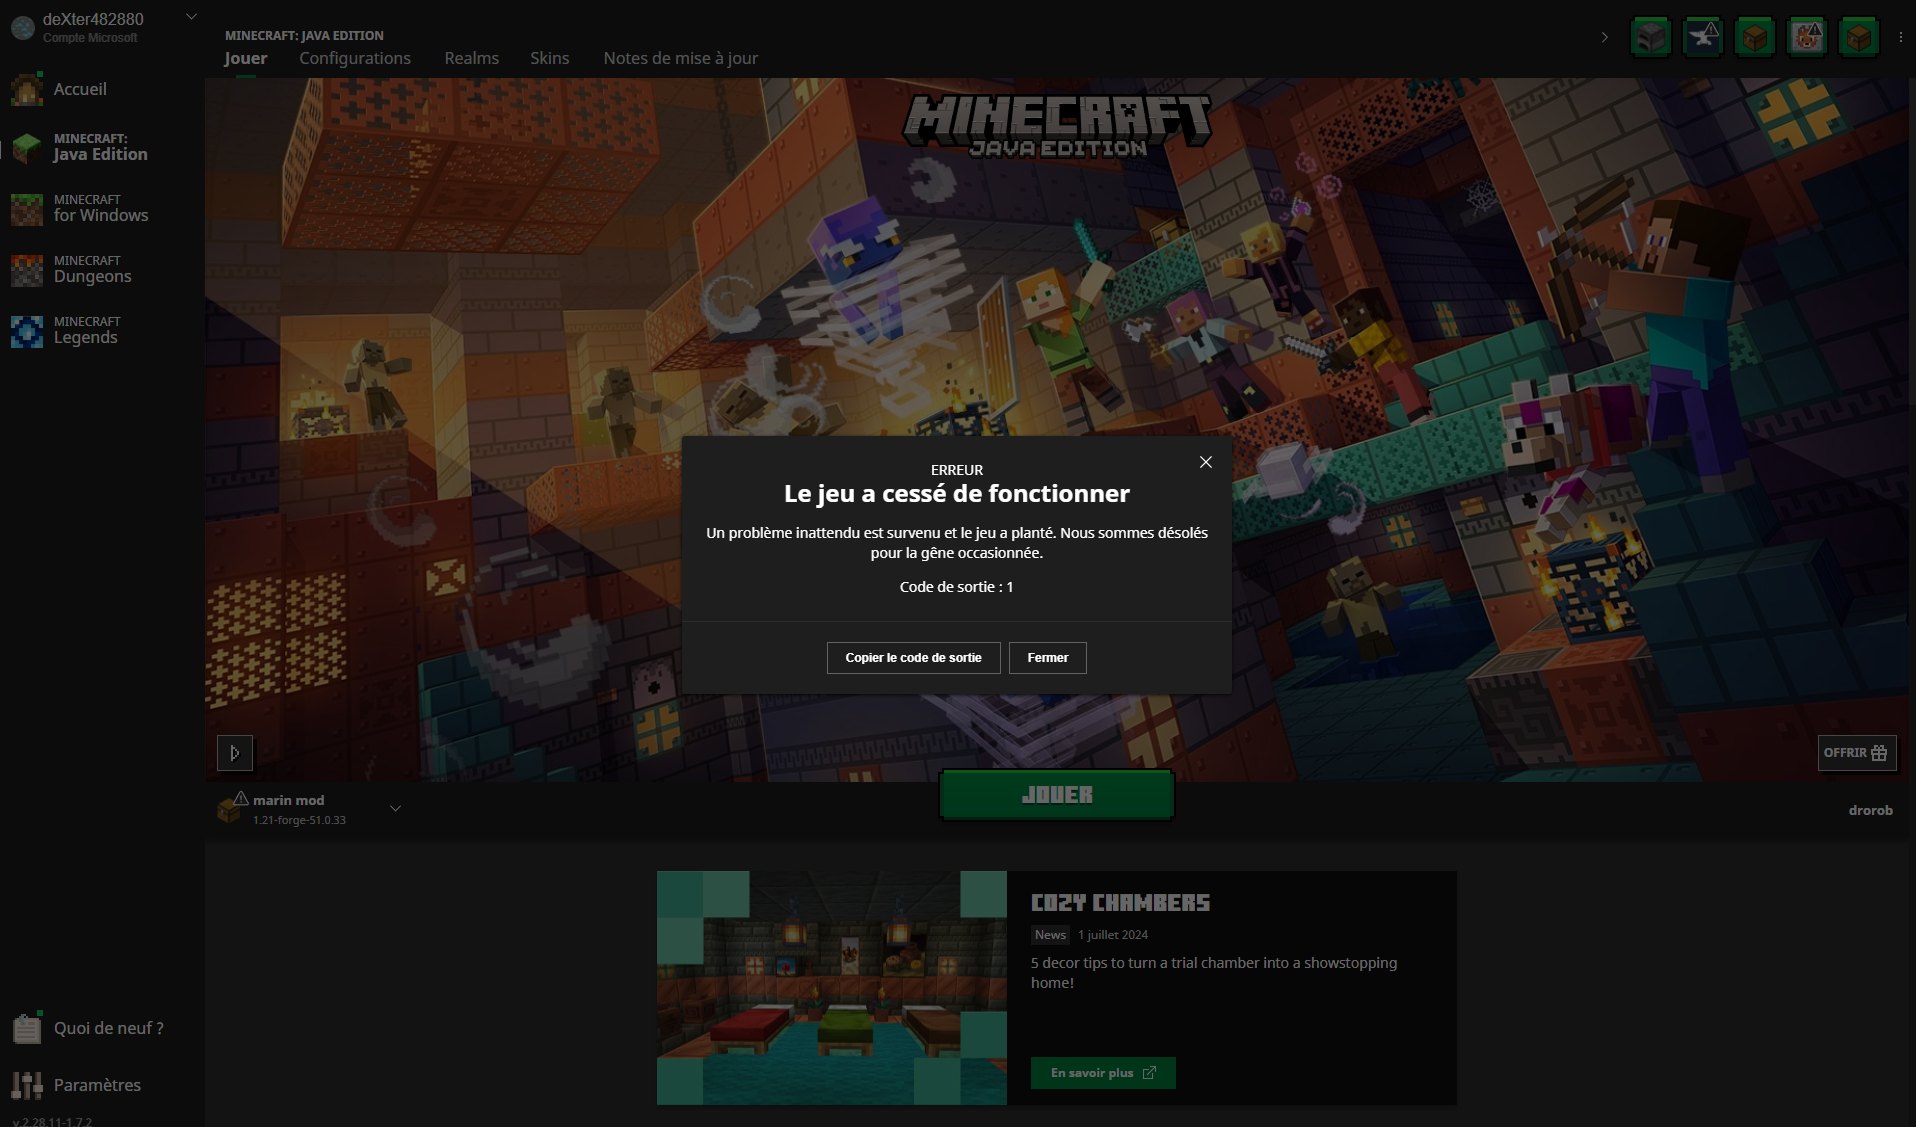Open the three-dot more options menu
The width and height of the screenshot is (1916, 1127).
coord(1901,37)
